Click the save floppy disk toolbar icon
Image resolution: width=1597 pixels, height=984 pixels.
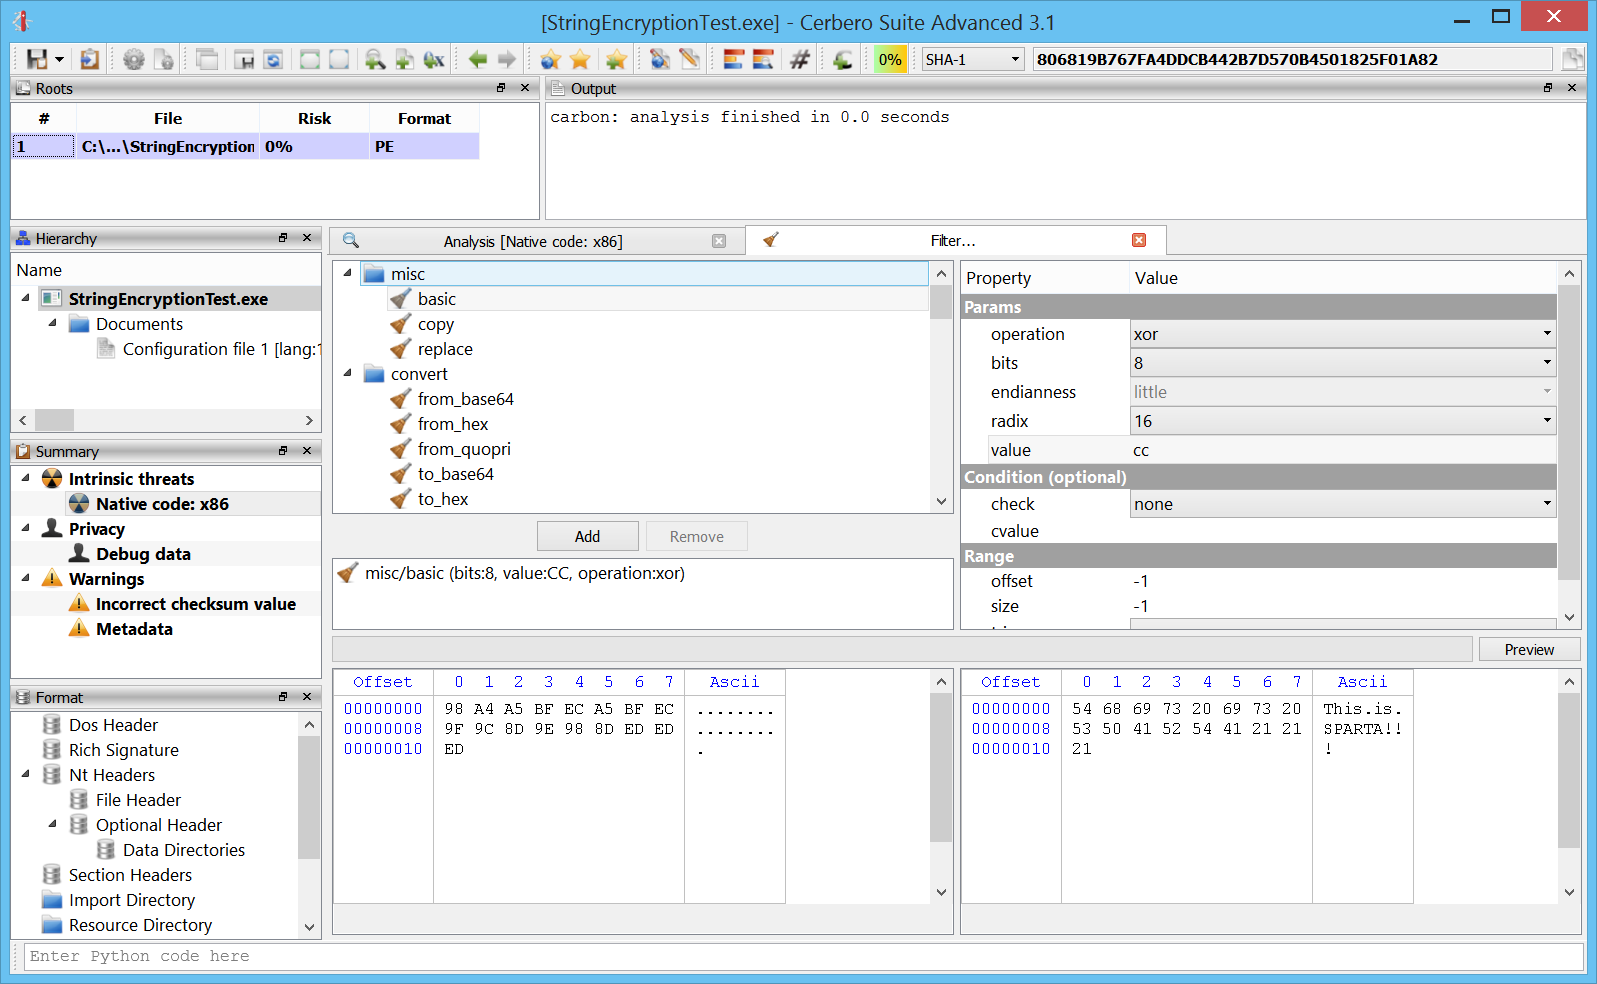click(x=37, y=59)
